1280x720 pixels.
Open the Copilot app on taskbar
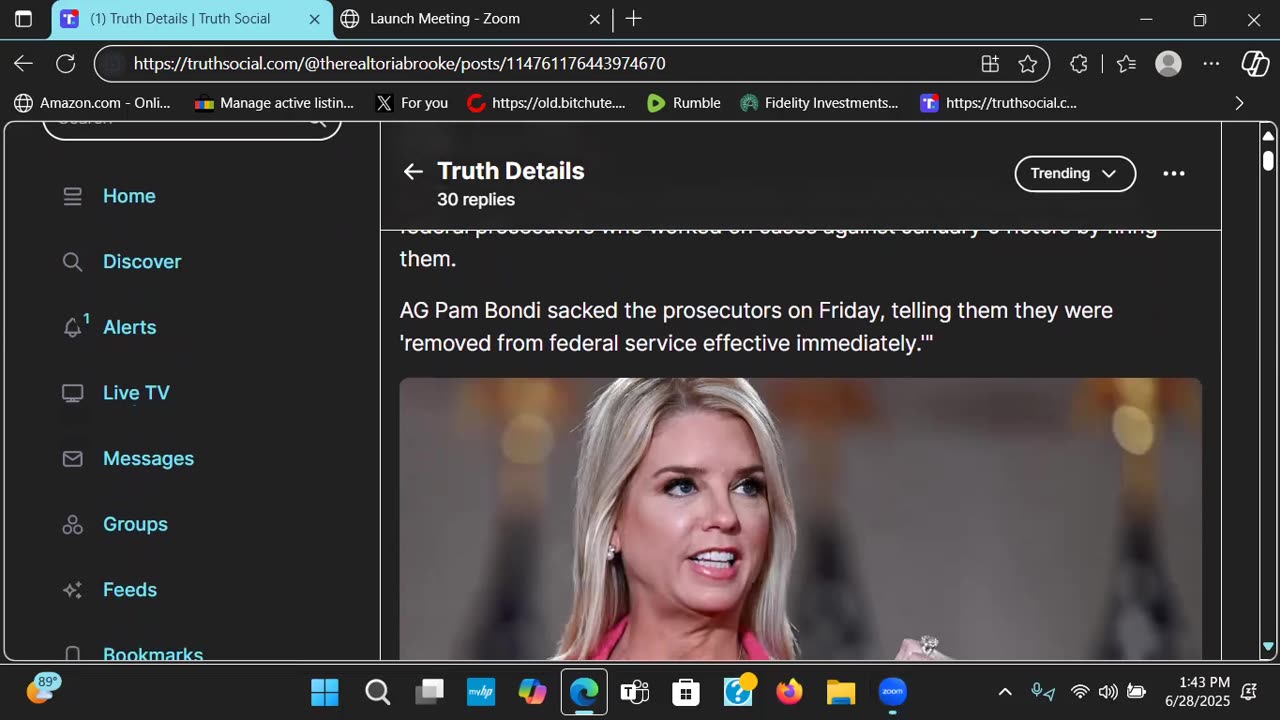click(x=532, y=692)
